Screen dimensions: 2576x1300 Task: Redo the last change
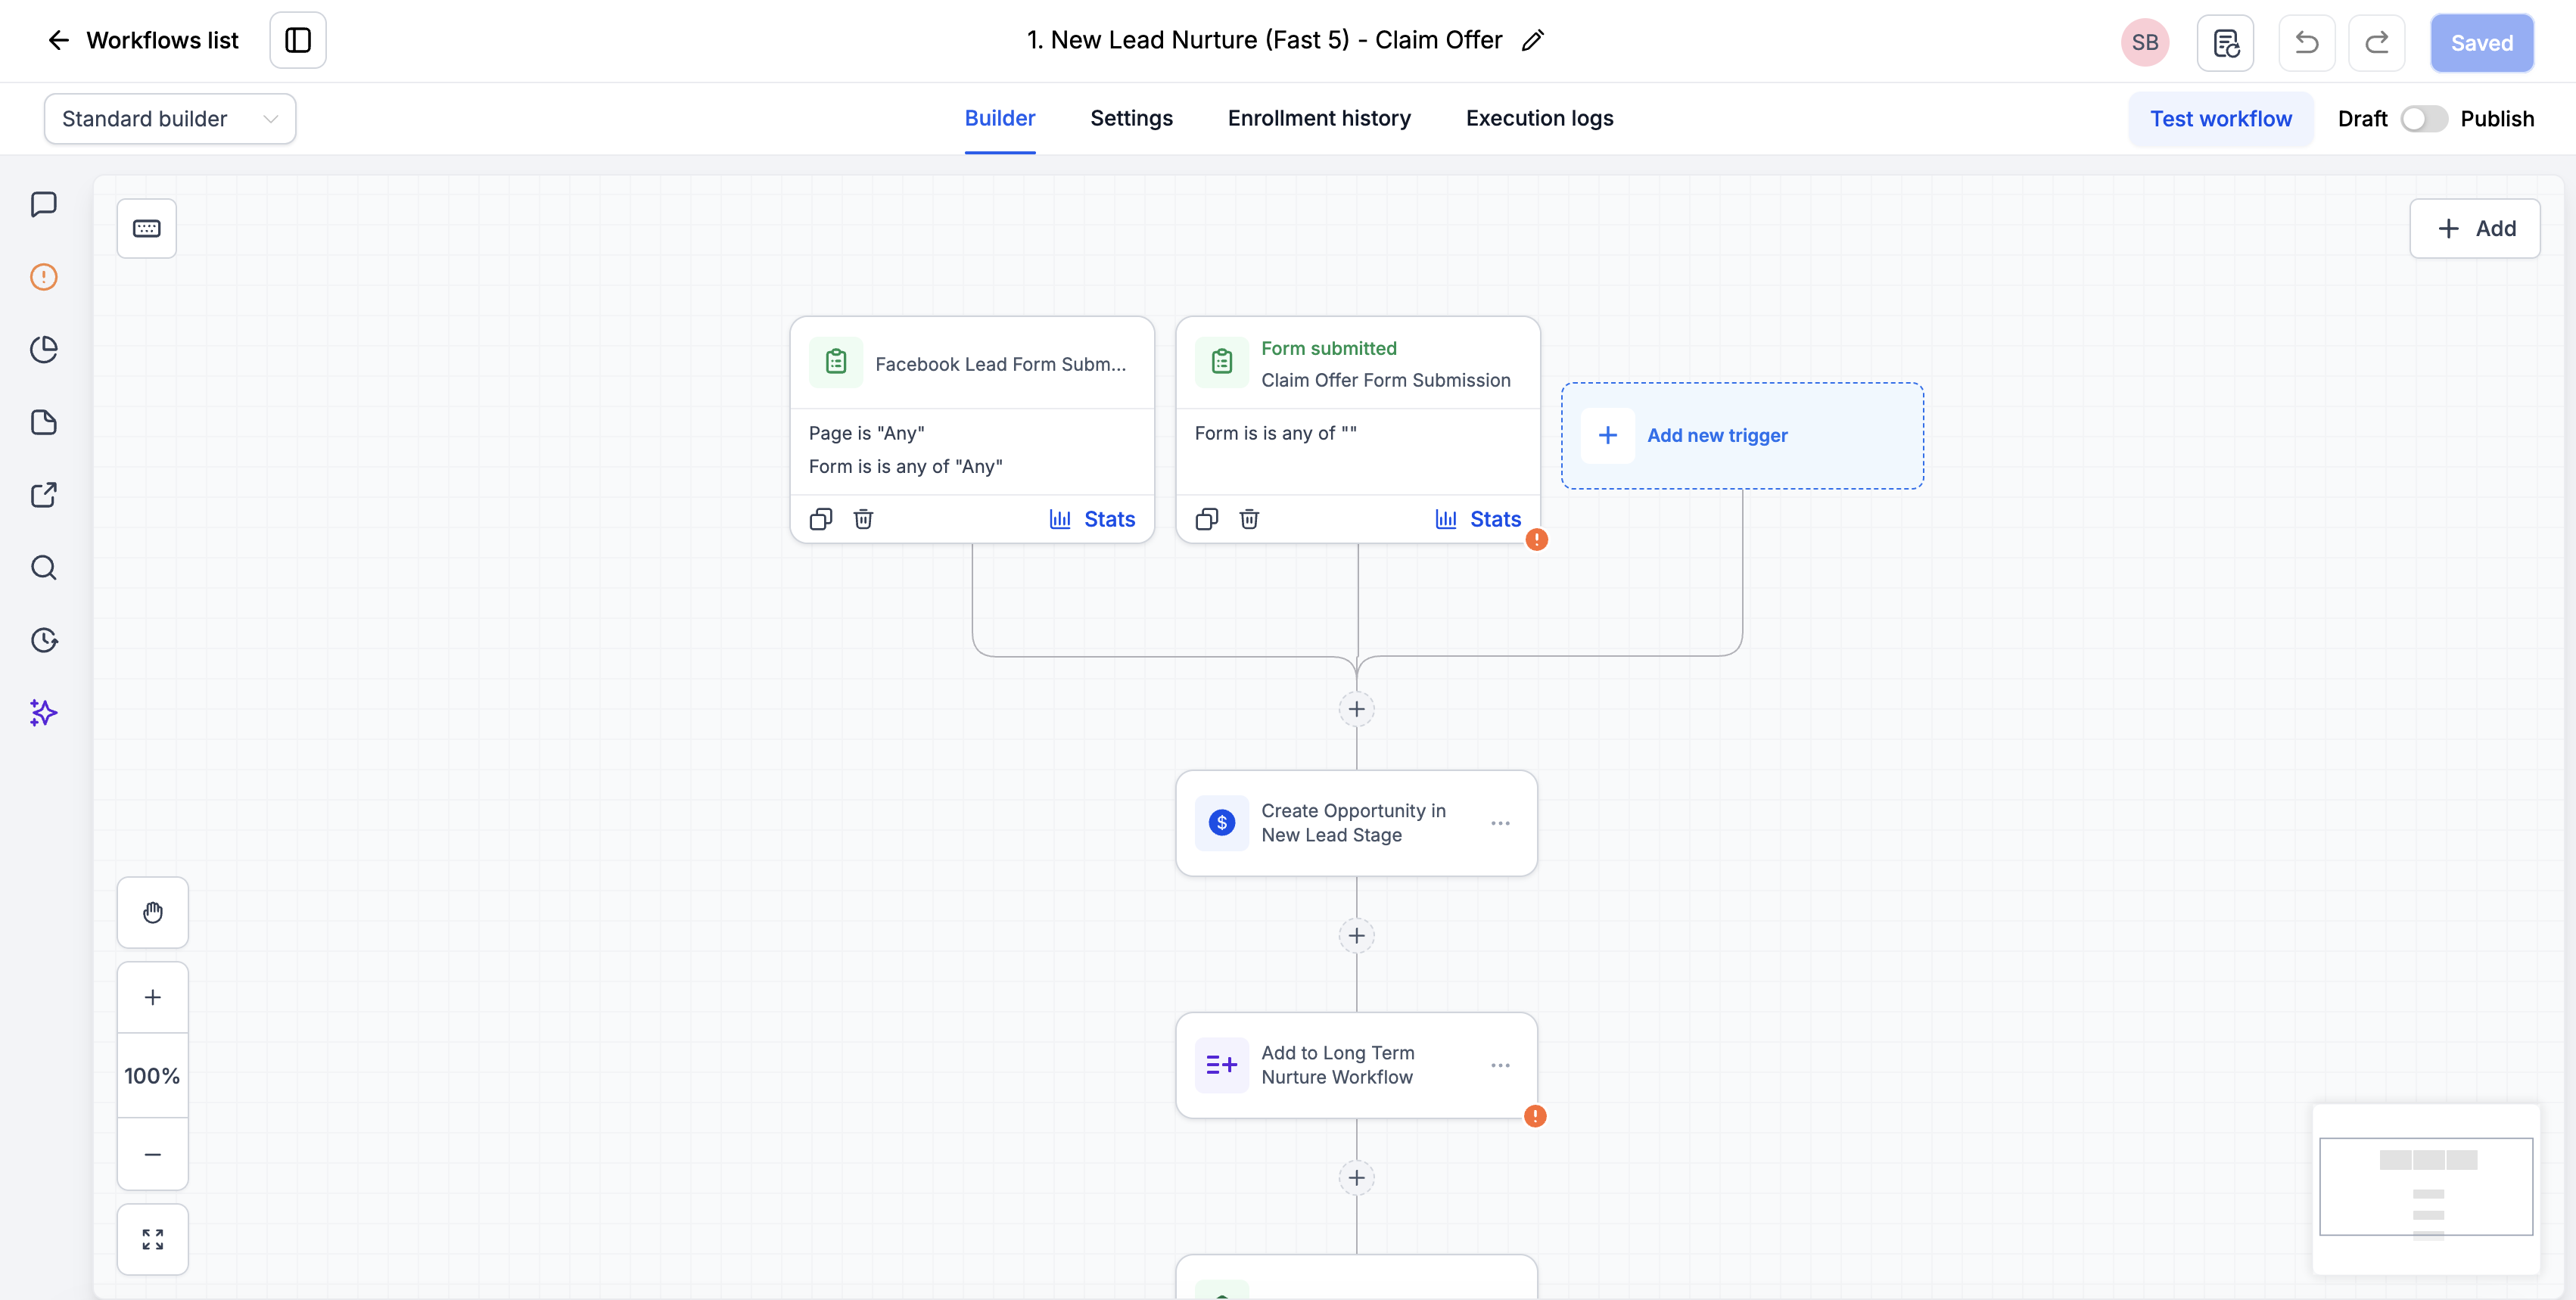coord(2376,43)
